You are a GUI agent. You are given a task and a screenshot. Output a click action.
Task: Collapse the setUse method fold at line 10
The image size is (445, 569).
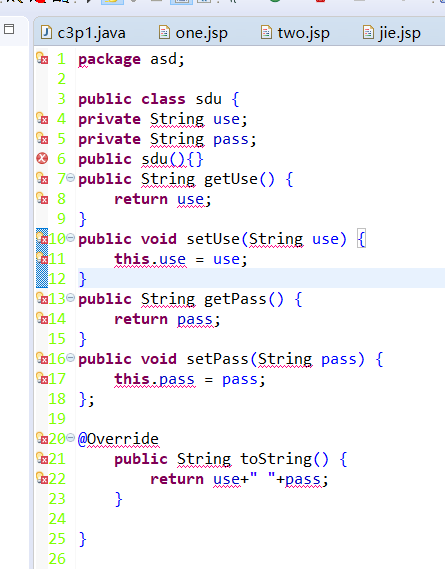(70, 238)
